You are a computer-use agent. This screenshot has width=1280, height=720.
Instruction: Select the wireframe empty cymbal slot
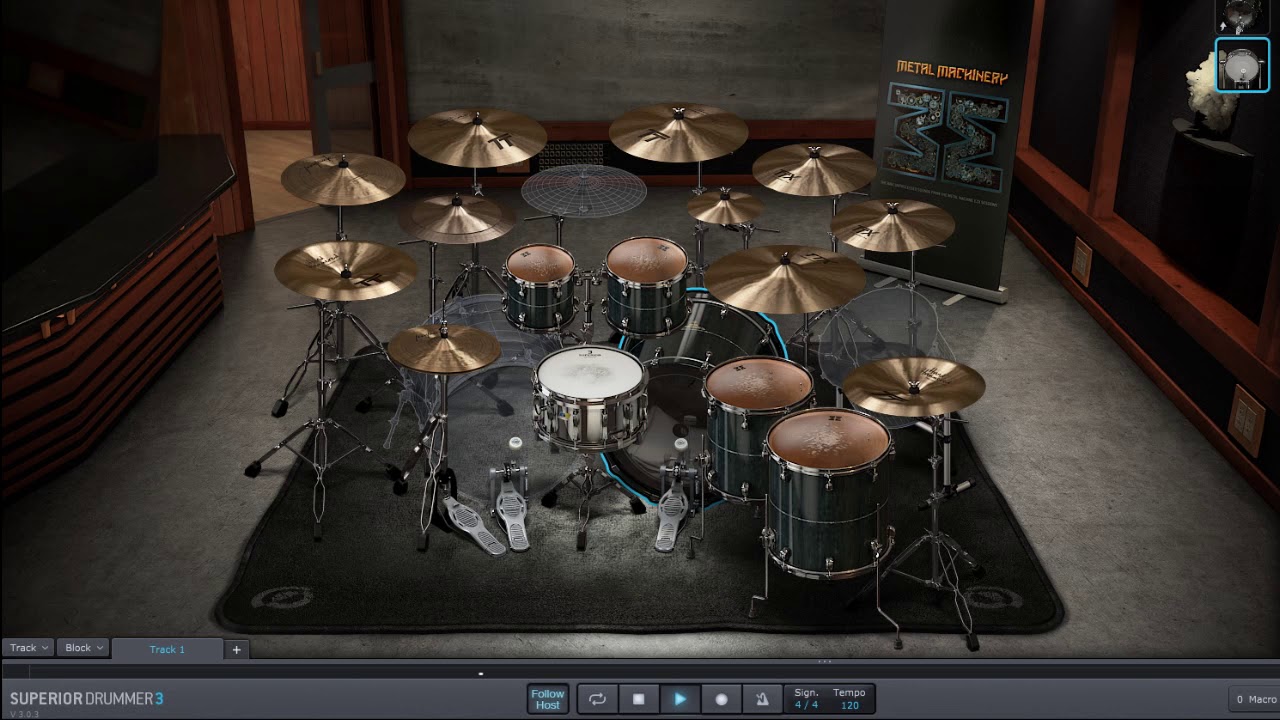(583, 190)
